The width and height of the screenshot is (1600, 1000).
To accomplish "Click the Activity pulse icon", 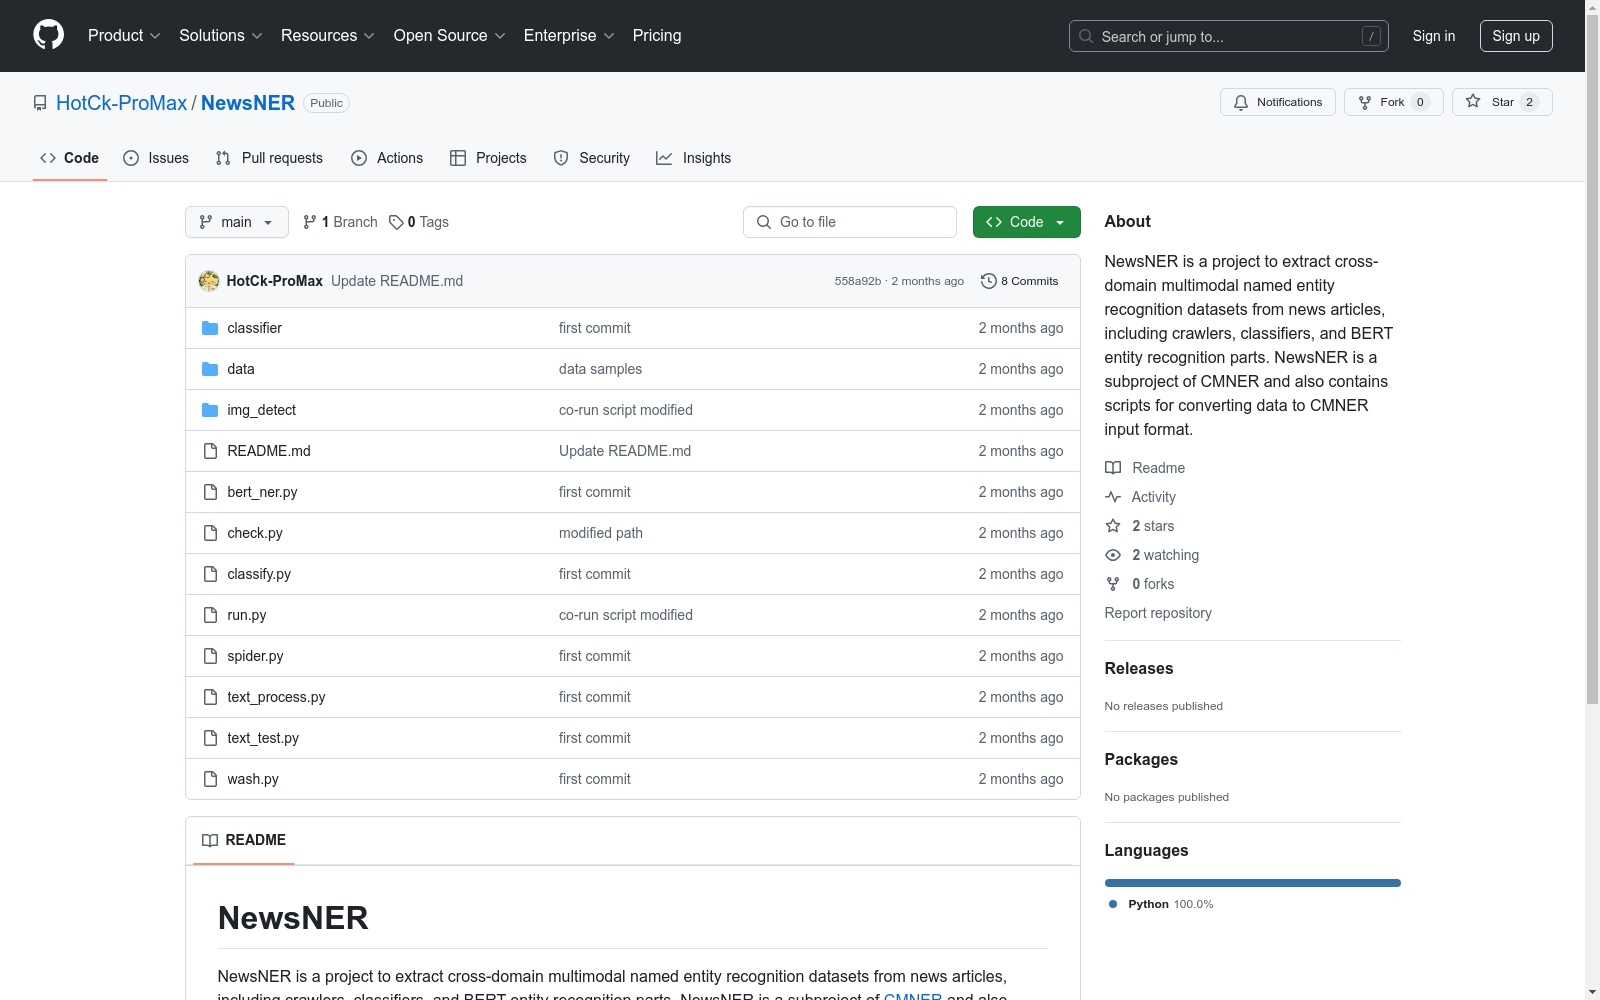I will [1113, 497].
